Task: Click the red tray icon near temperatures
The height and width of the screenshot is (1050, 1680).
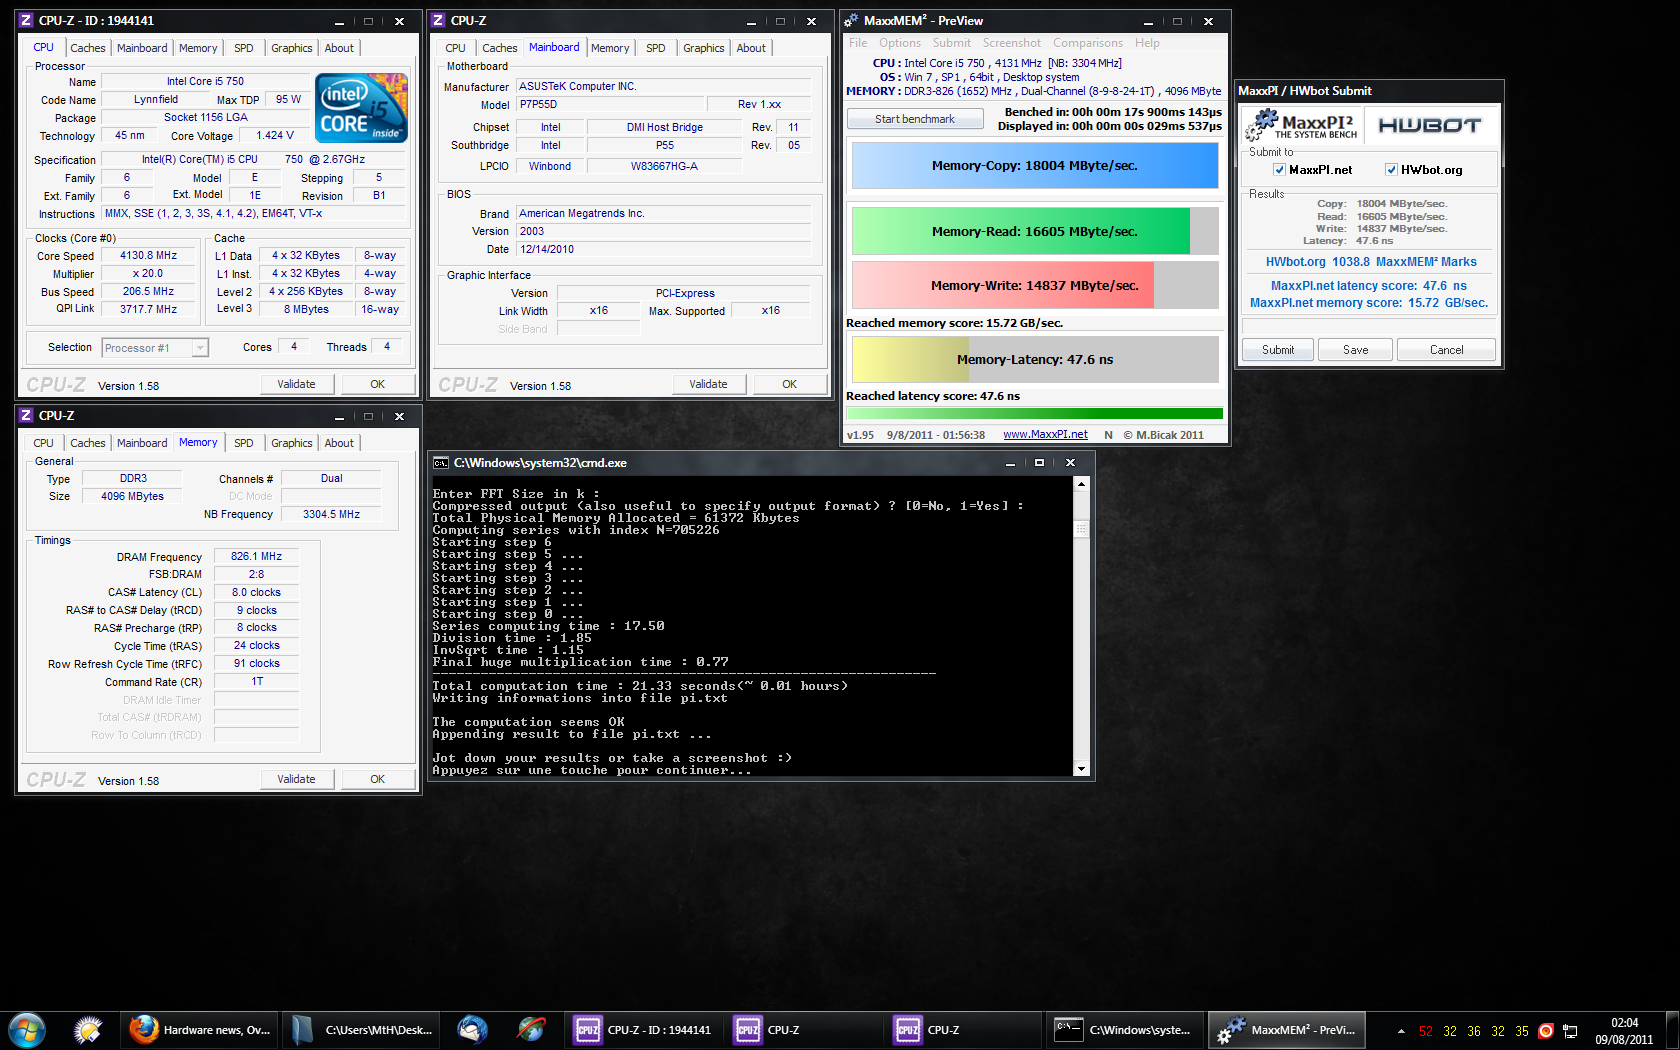Action: 1546,1031
